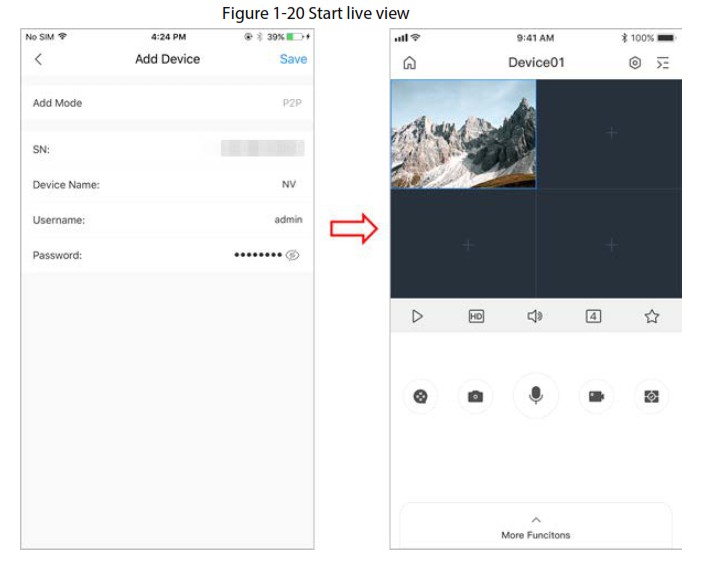The image size is (707, 576).
Task: Expand the More Functions panel
Action: (536, 528)
